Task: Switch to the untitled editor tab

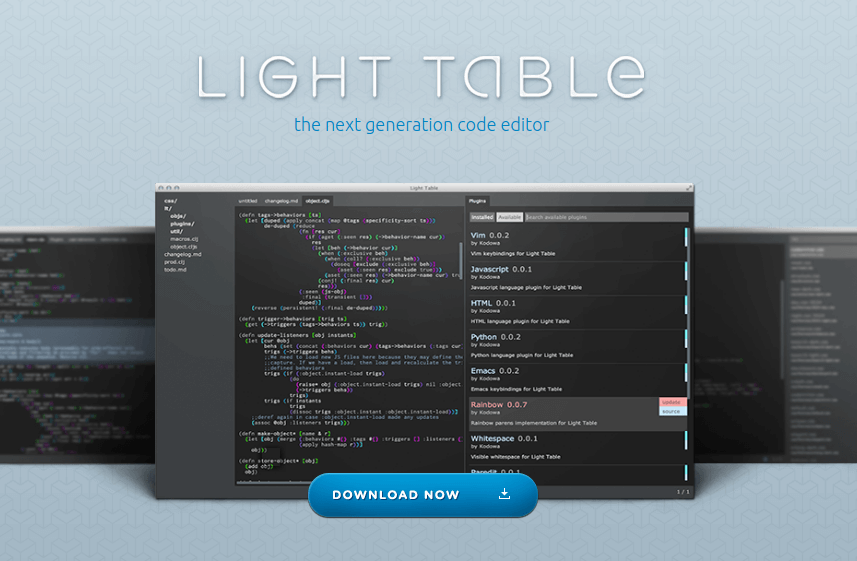Action: (x=248, y=201)
